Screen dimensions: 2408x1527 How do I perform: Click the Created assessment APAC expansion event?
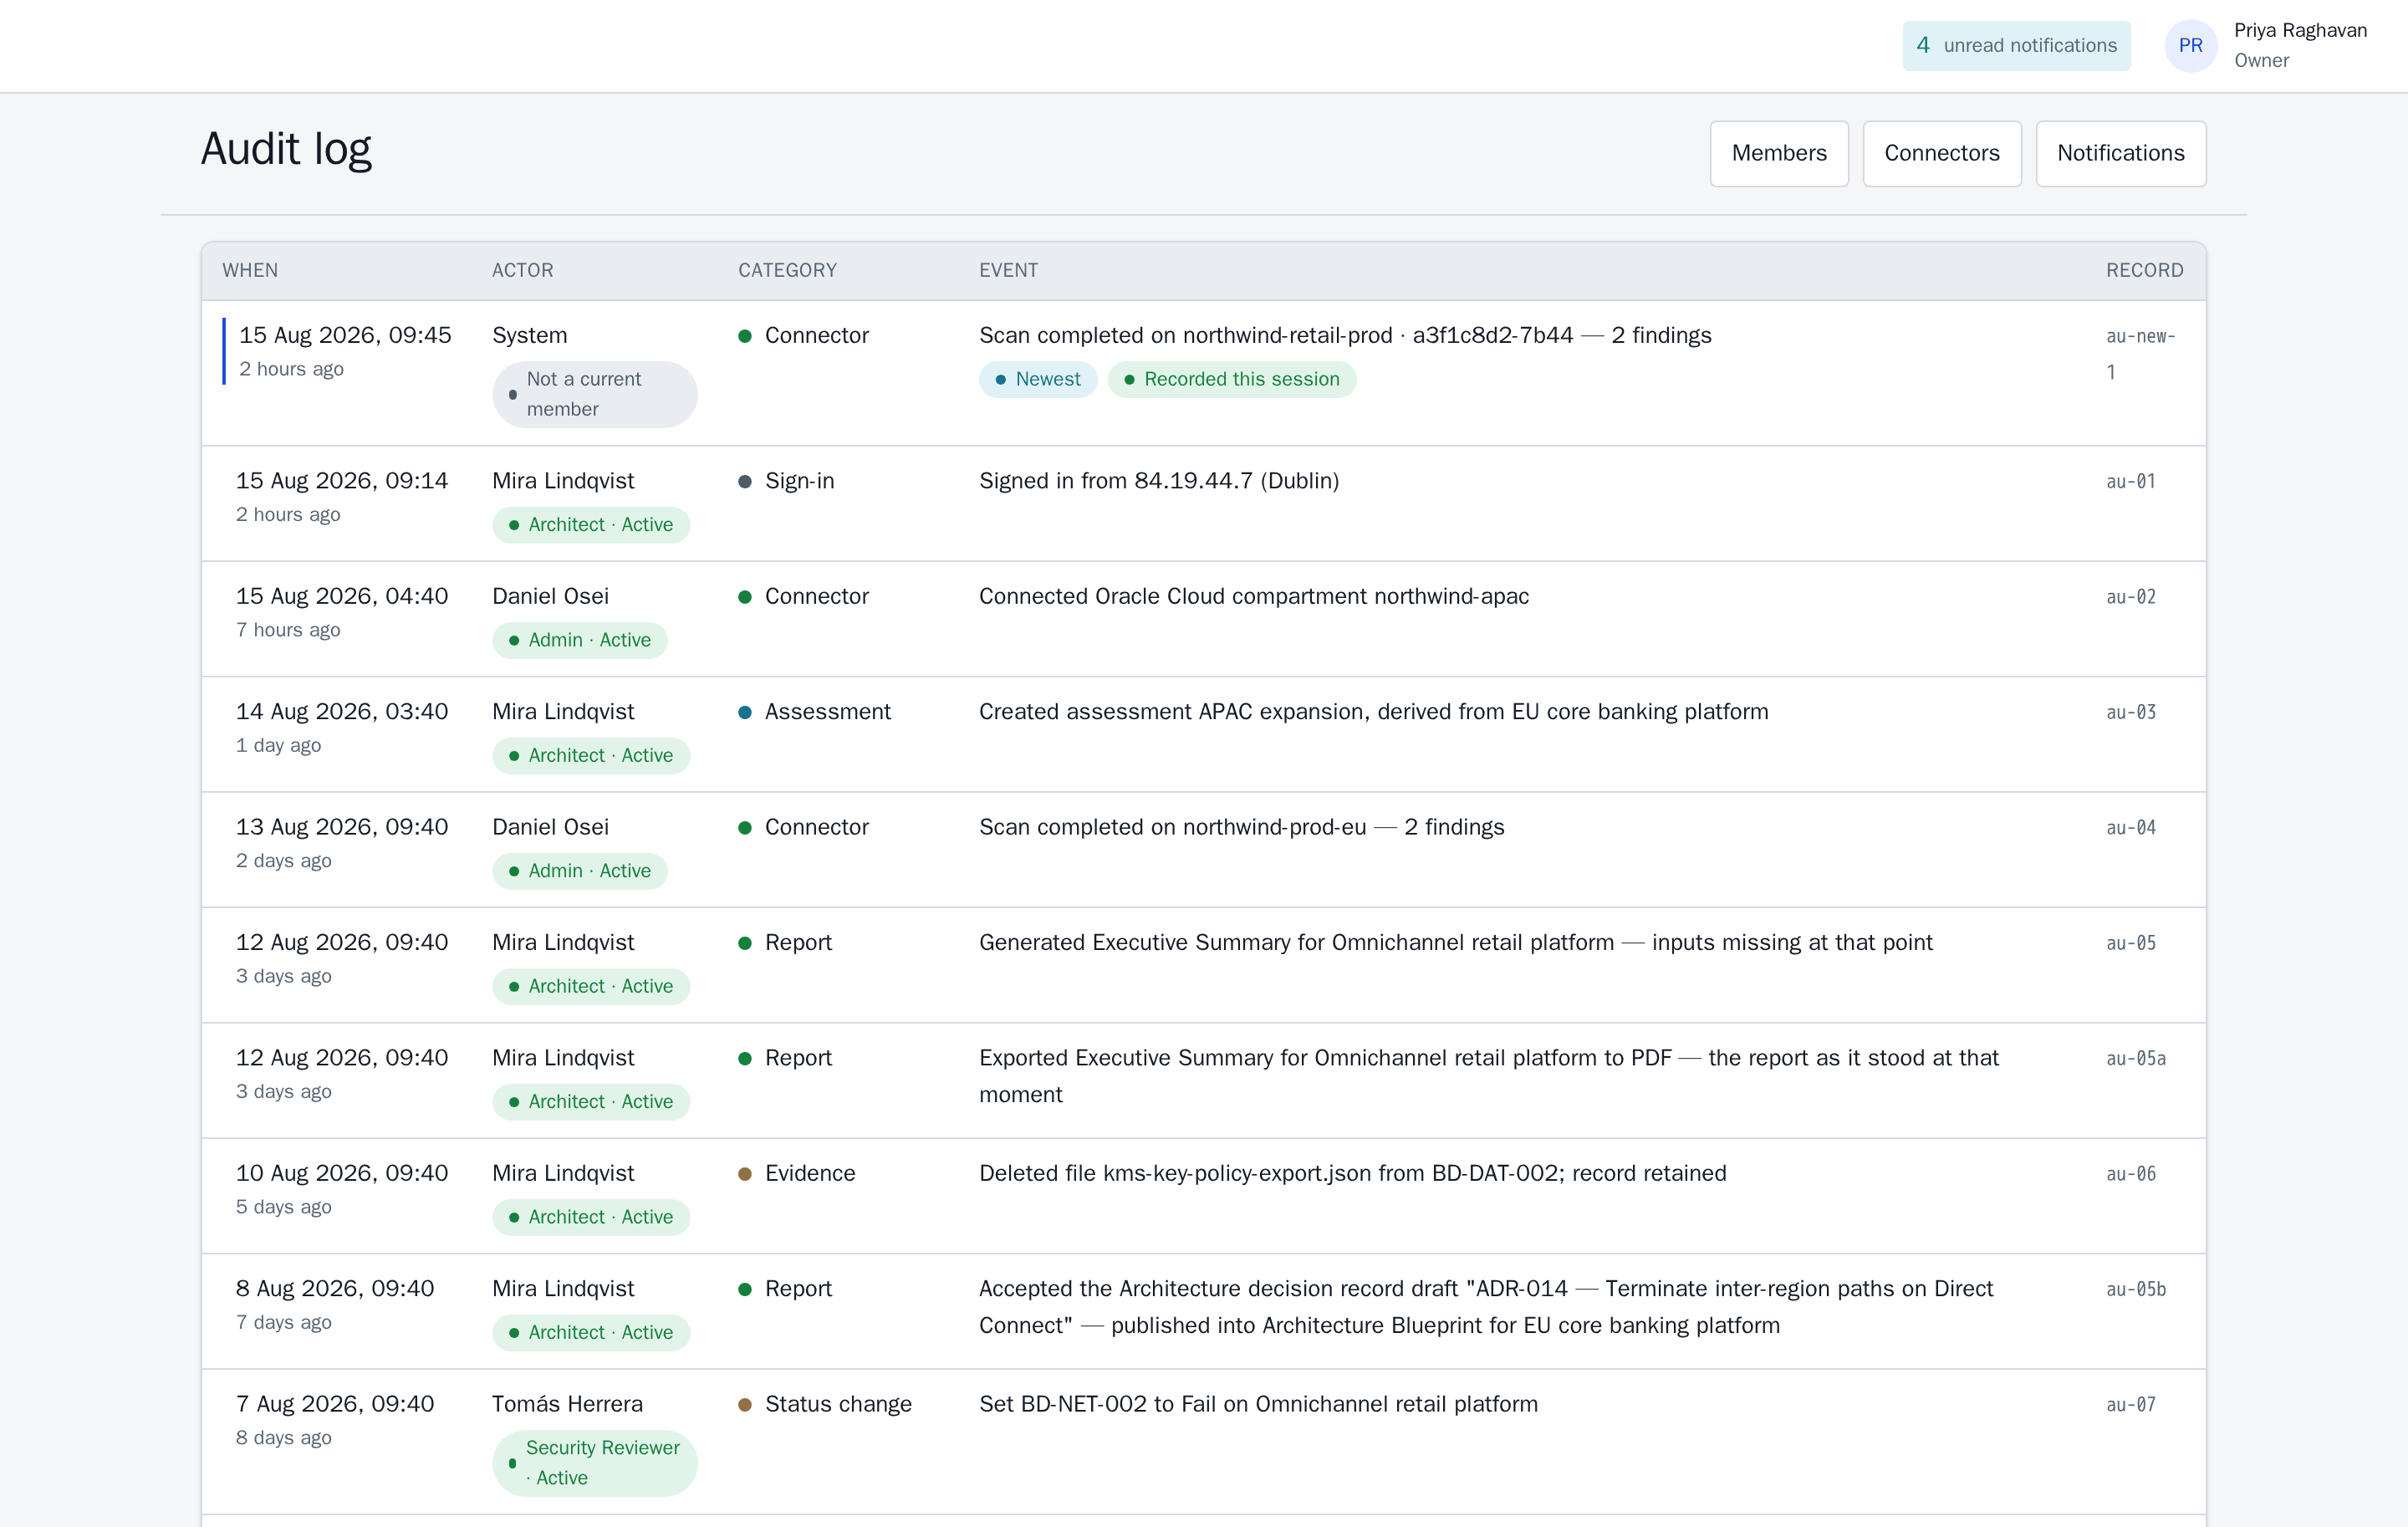(1373, 712)
